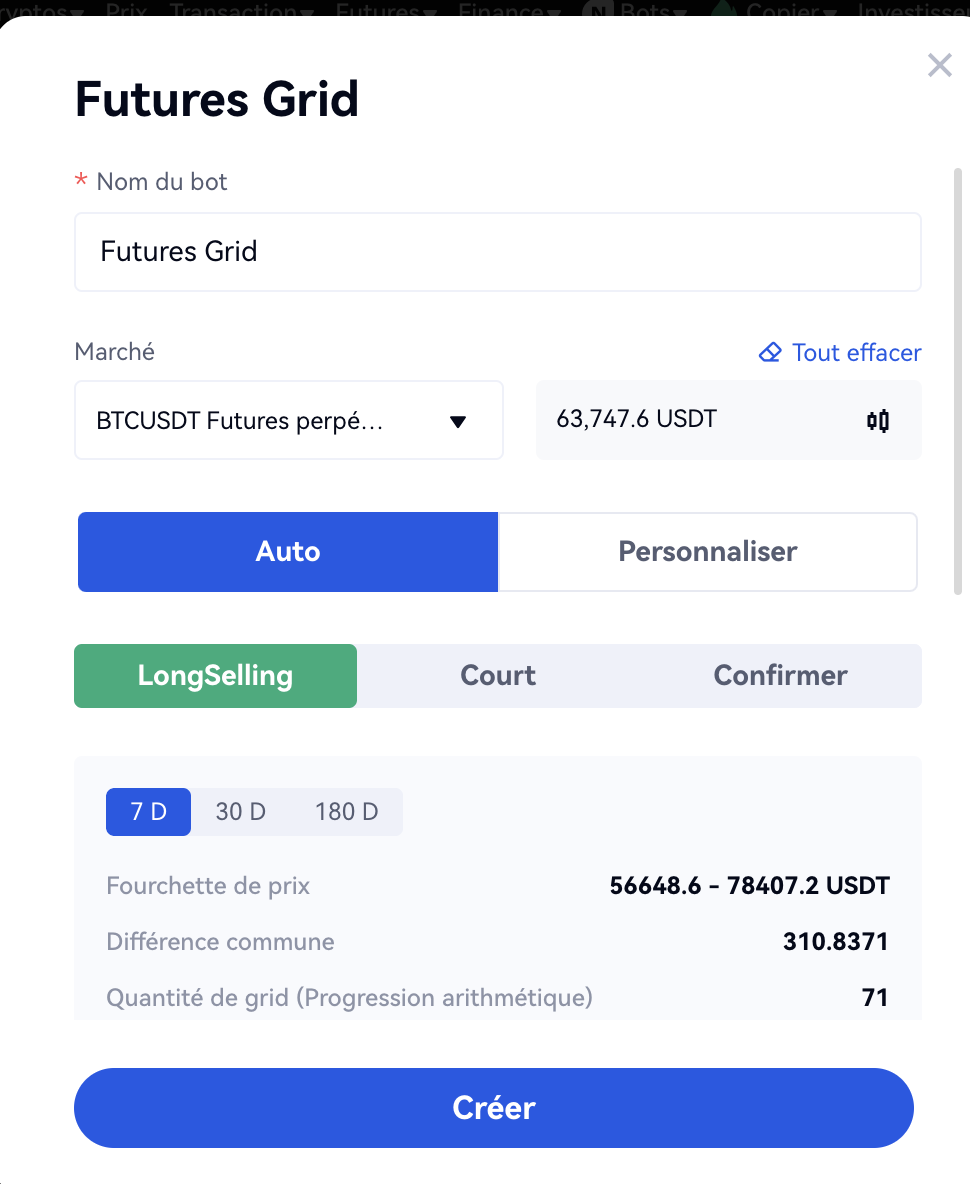Image resolution: width=970 pixels, height=1184 pixels.
Task: Click into the Nom du bot field
Action: coord(497,252)
